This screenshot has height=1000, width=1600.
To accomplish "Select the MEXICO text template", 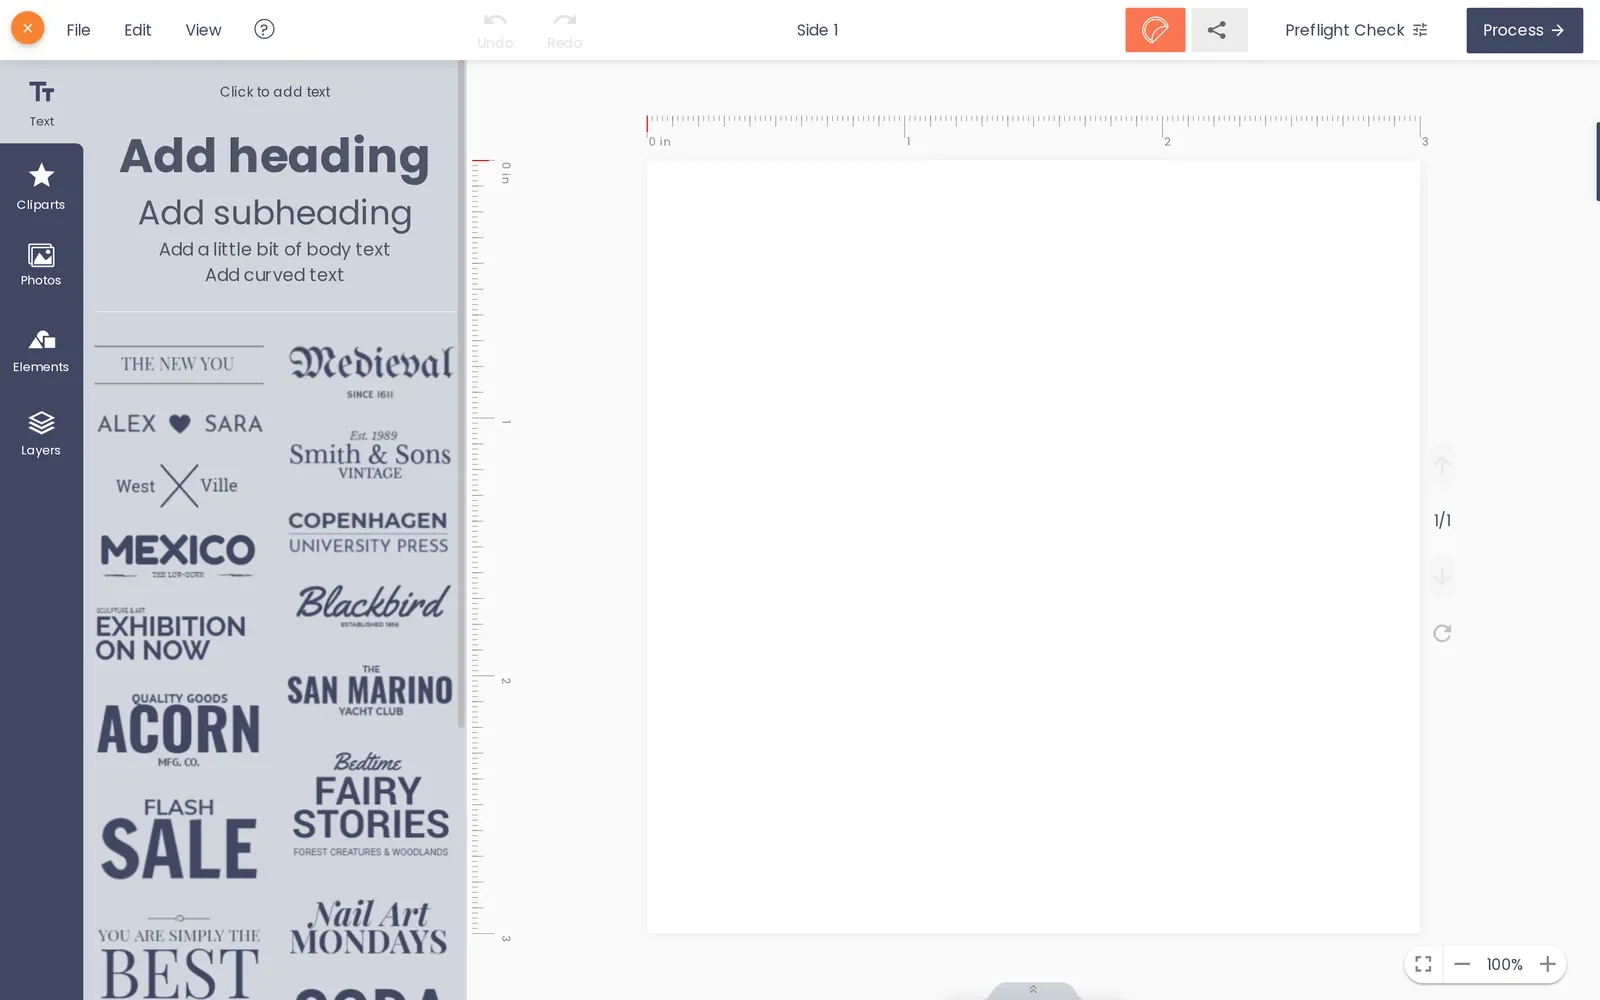I will click(178, 554).
